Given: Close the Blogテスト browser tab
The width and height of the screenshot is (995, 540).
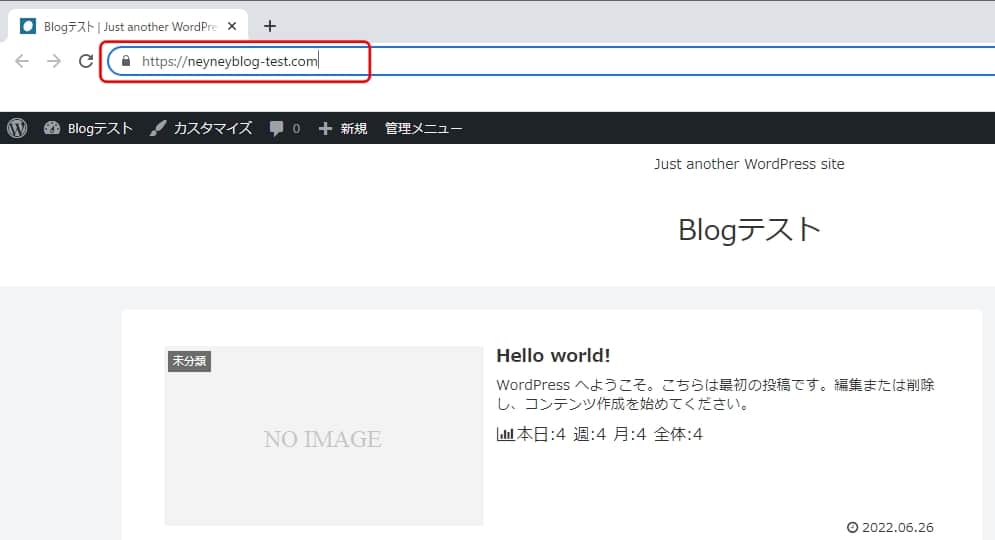Looking at the screenshot, I should (x=232, y=26).
